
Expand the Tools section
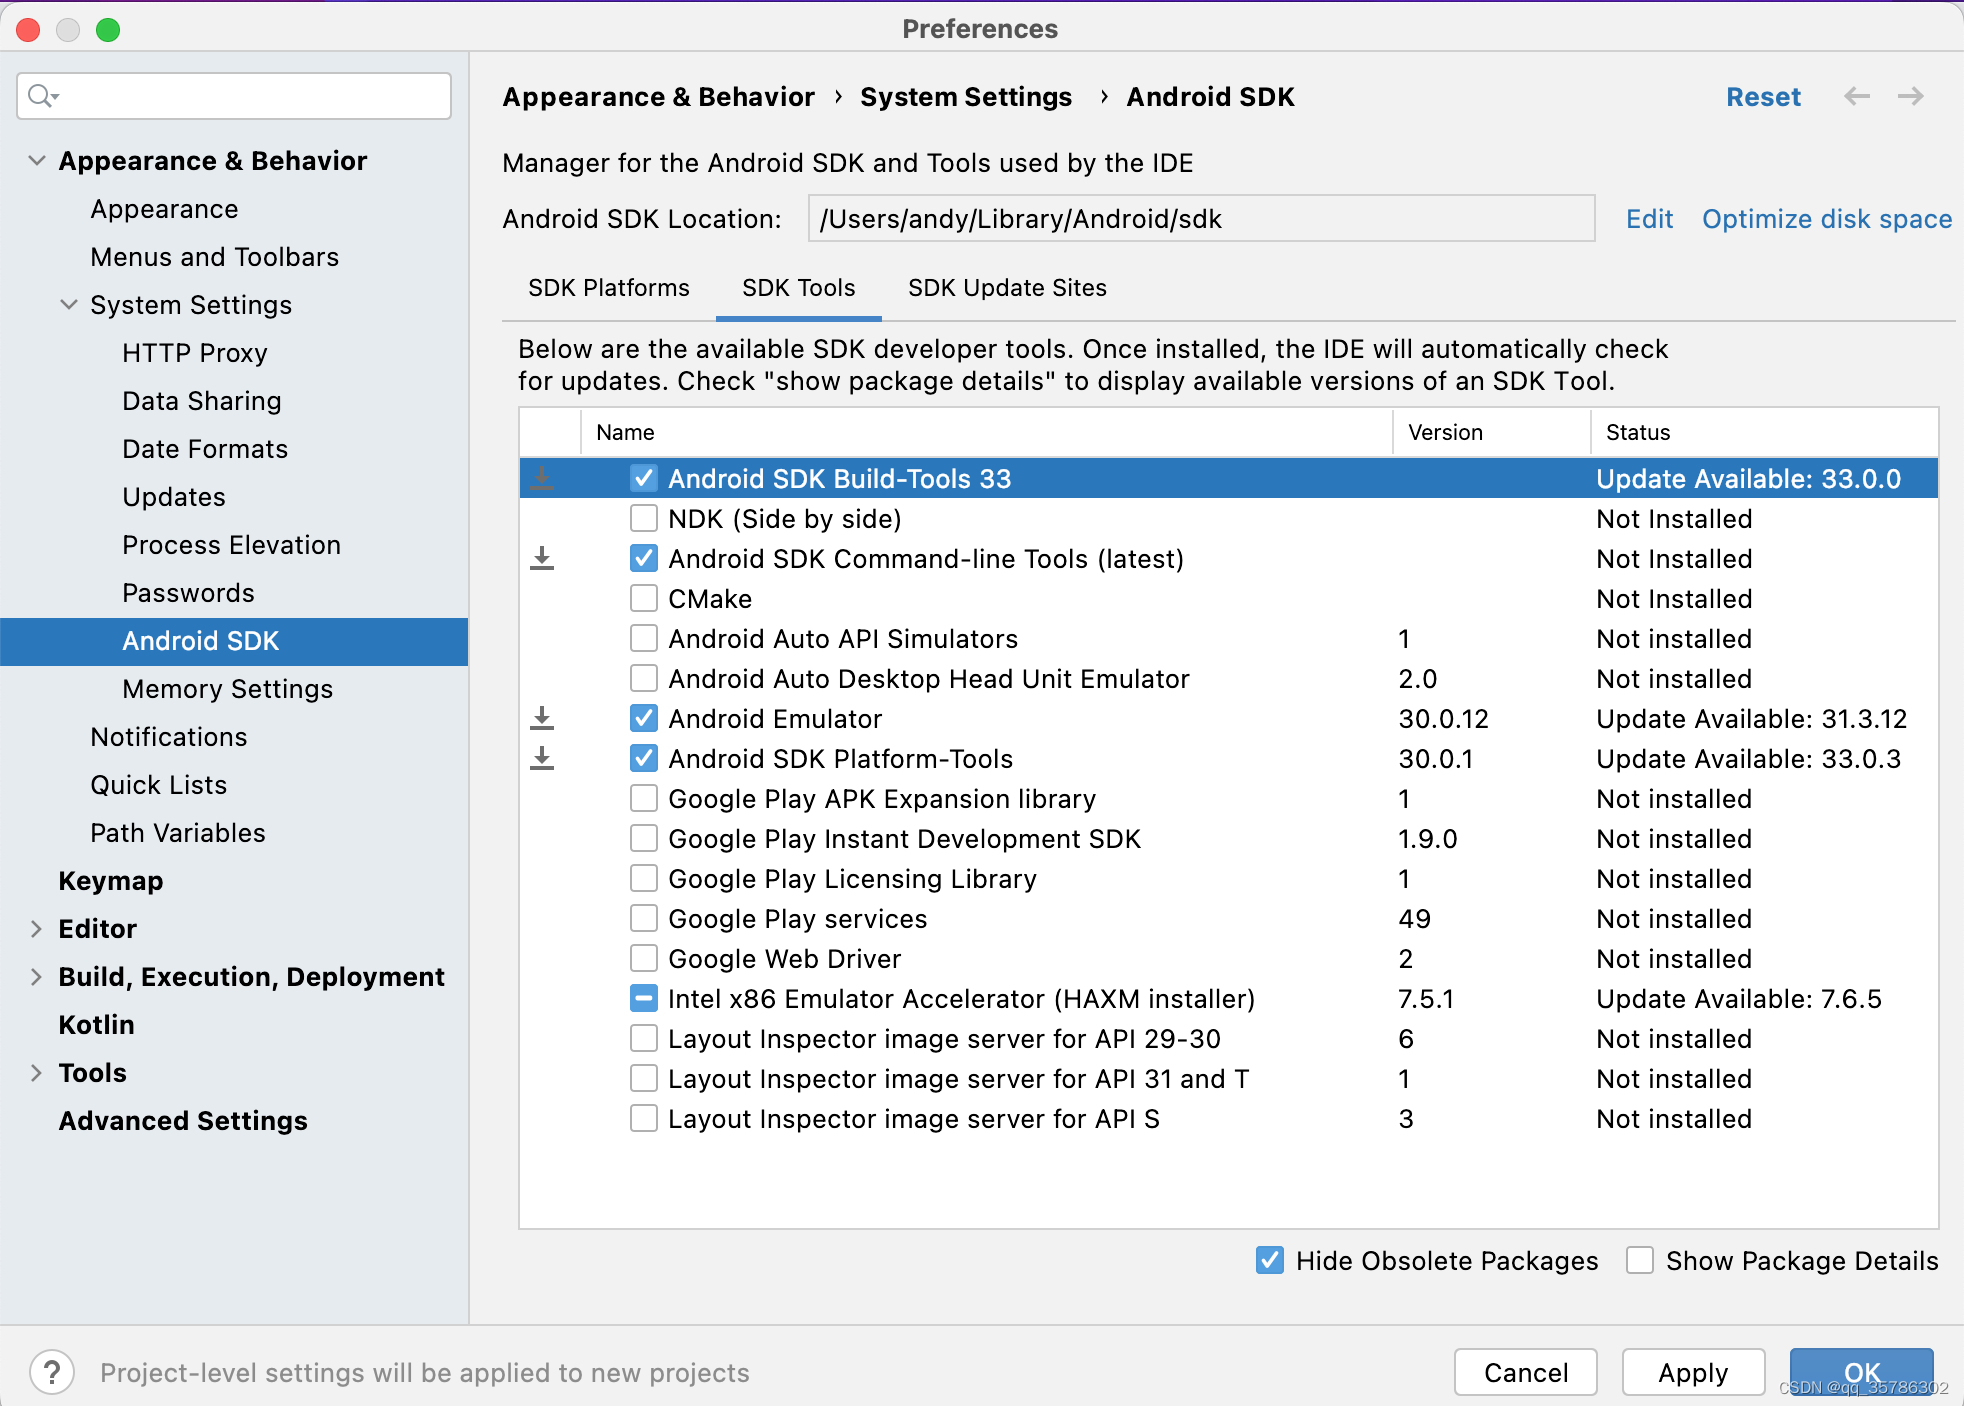point(36,1072)
